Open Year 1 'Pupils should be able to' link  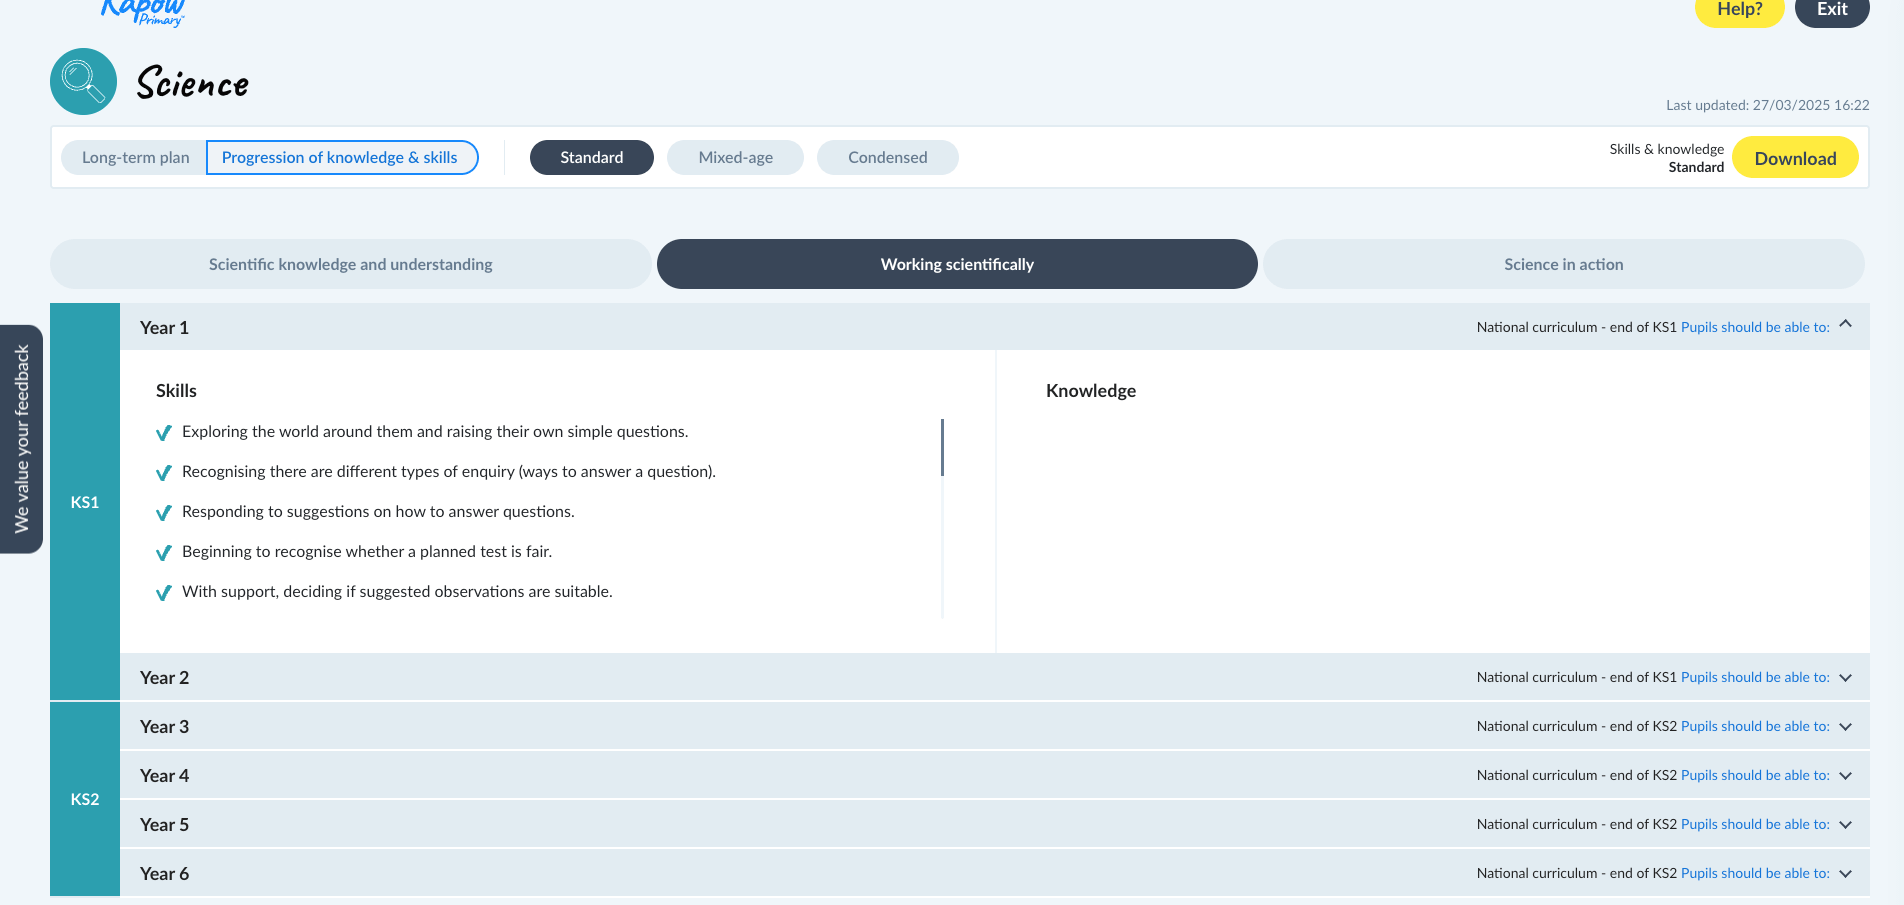click(x=1754, y=327)
